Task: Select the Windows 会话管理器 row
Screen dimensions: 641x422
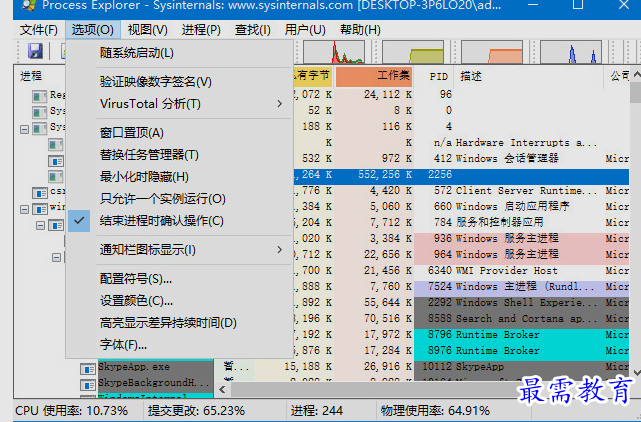Action: pyautogui.click(x=461, y=159)
